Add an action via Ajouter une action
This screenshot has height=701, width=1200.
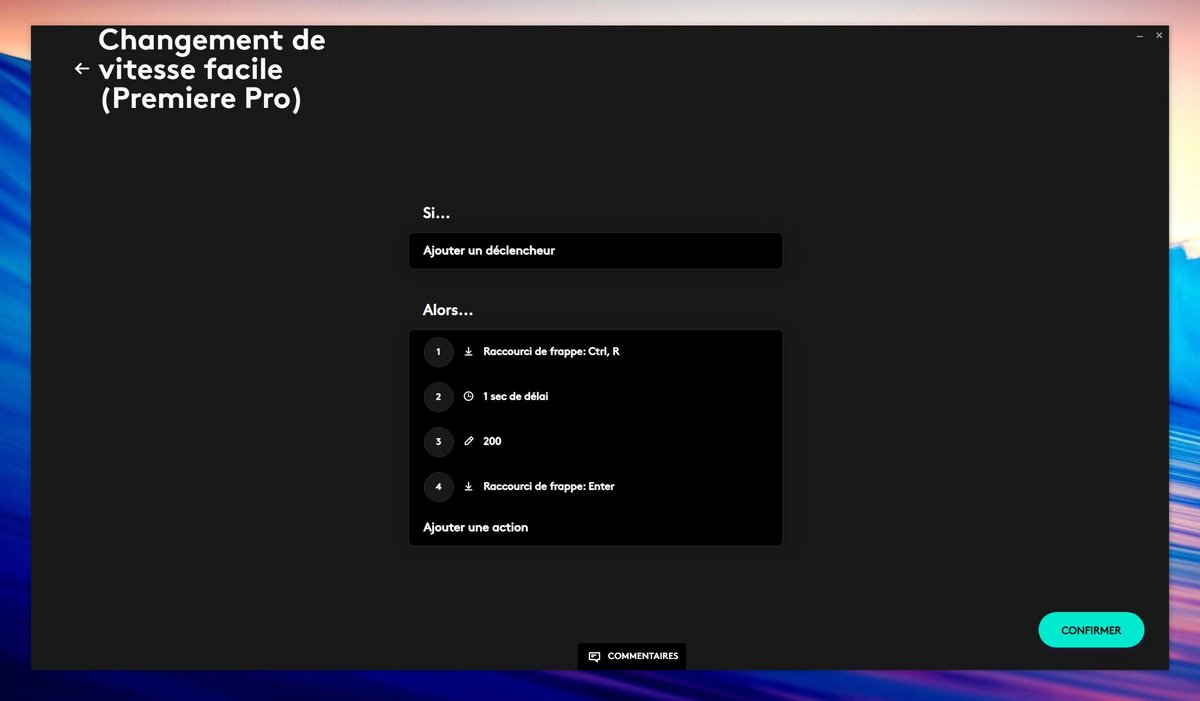(x=476, y=527)
